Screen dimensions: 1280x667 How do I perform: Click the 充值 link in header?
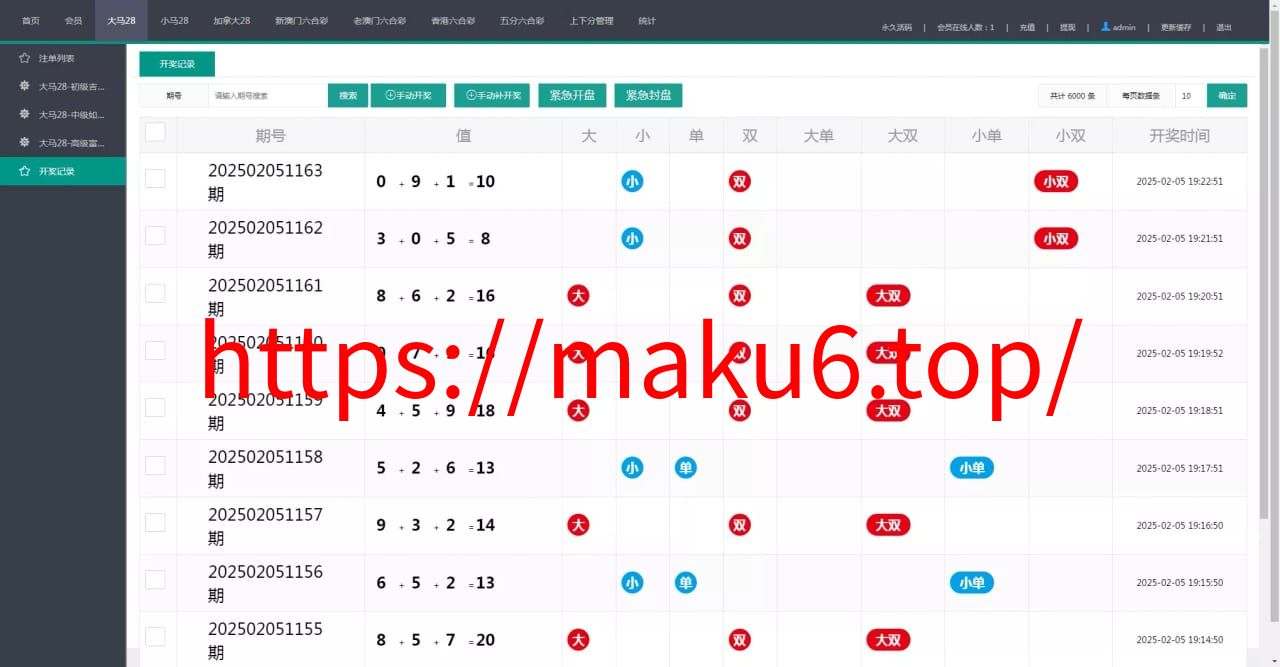(1027, 27)
